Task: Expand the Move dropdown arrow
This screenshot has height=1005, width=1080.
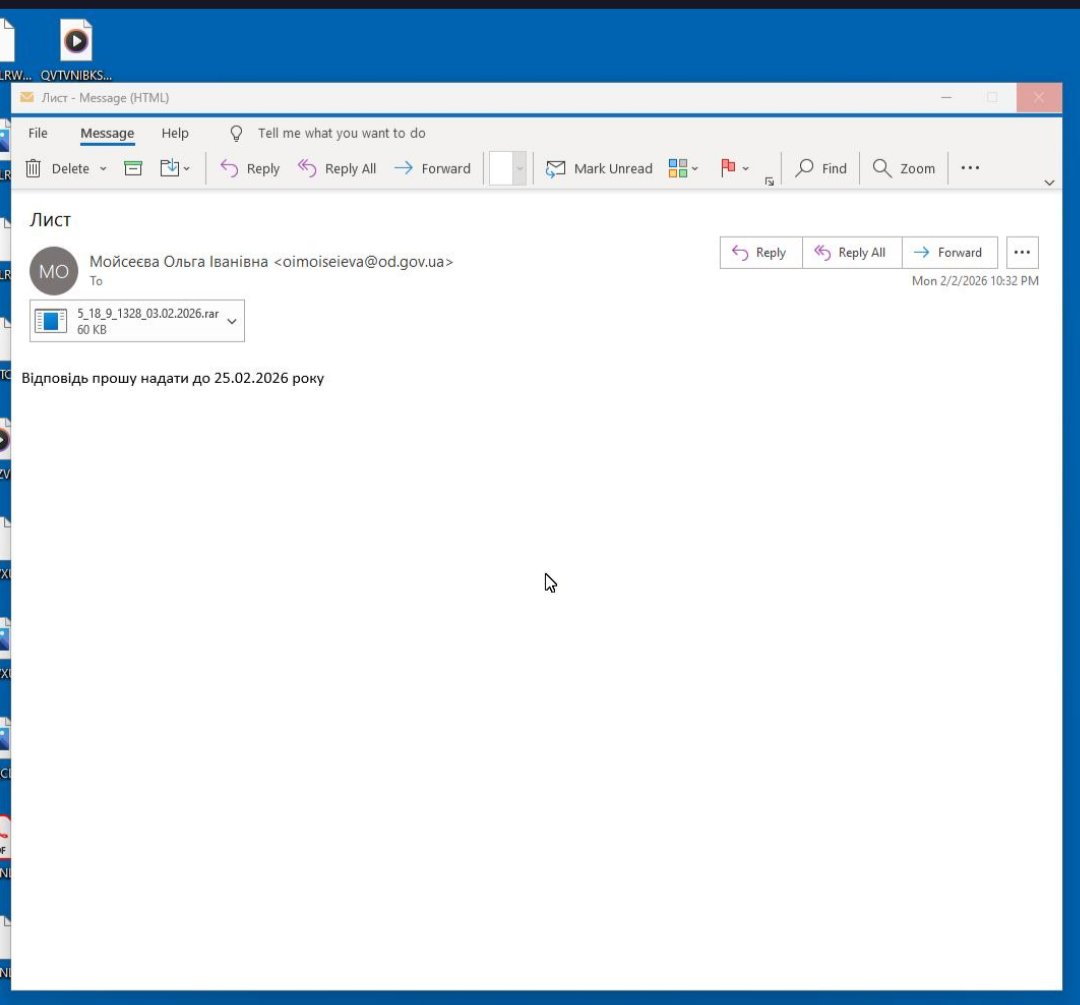Action: (187, 169)
